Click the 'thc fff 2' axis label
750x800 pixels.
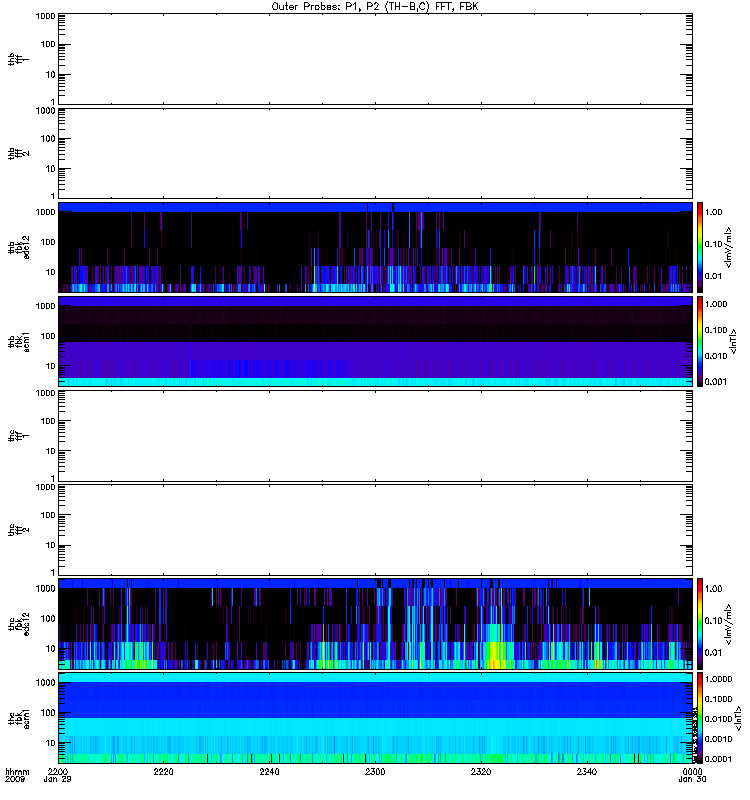tap(18, 530)
